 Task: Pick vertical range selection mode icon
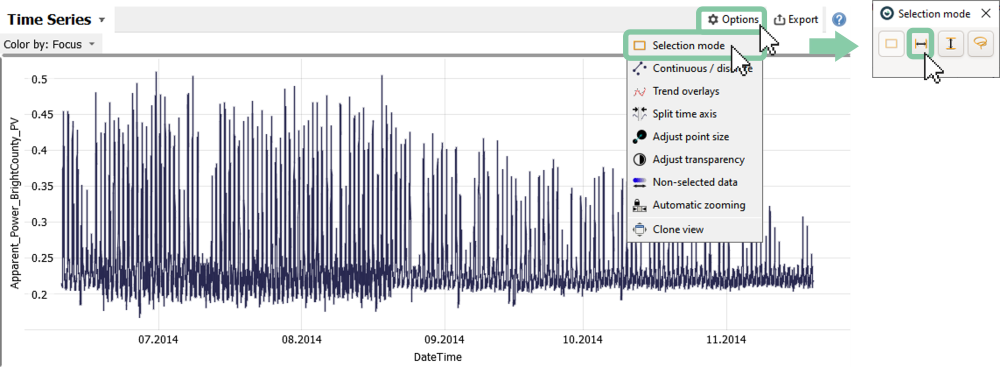951,43
